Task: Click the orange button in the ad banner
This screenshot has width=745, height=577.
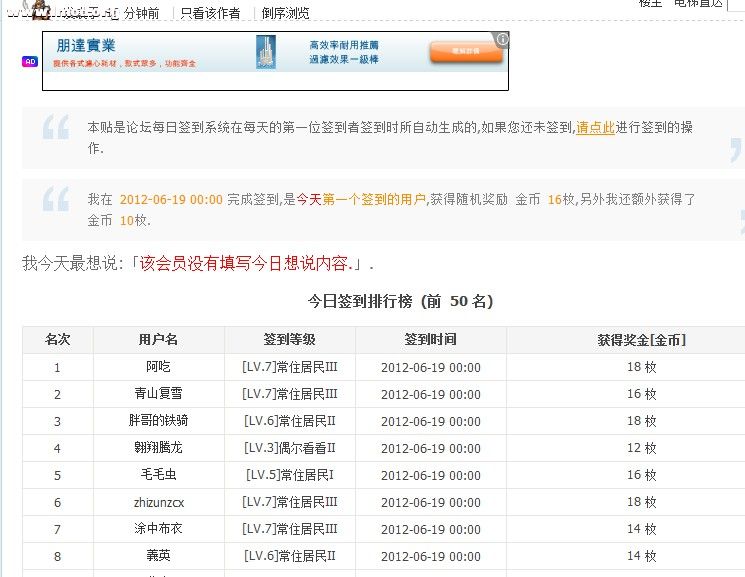Action: 466,52
